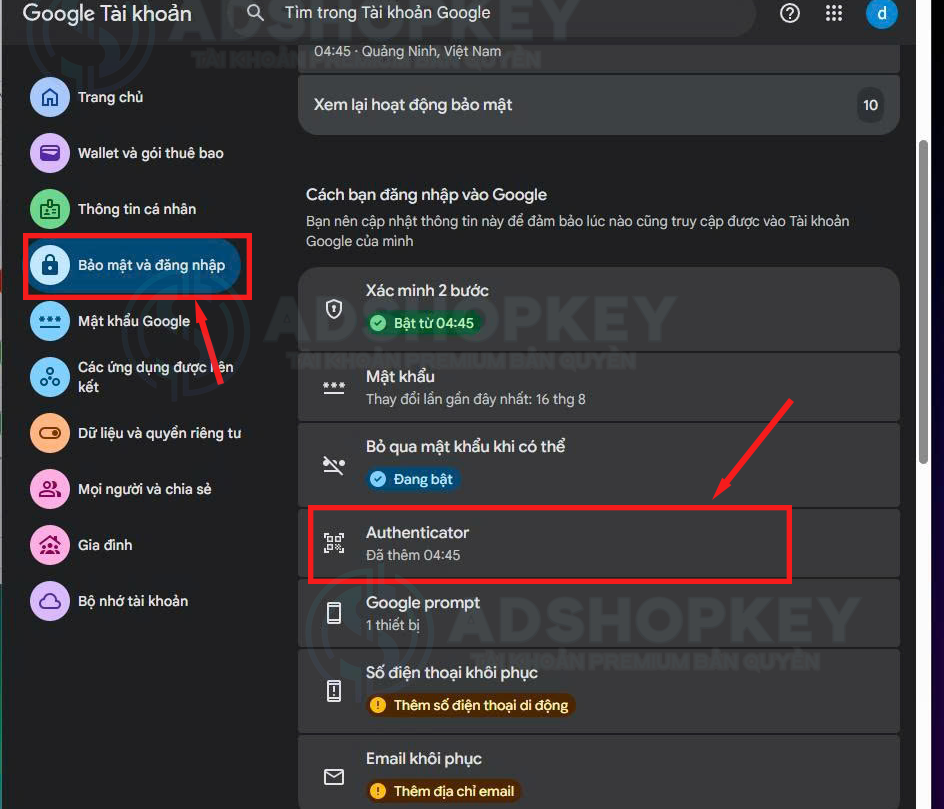The image size is (944, 809).
Task: Click the Gia đình house icon
Action: [50, 545]
